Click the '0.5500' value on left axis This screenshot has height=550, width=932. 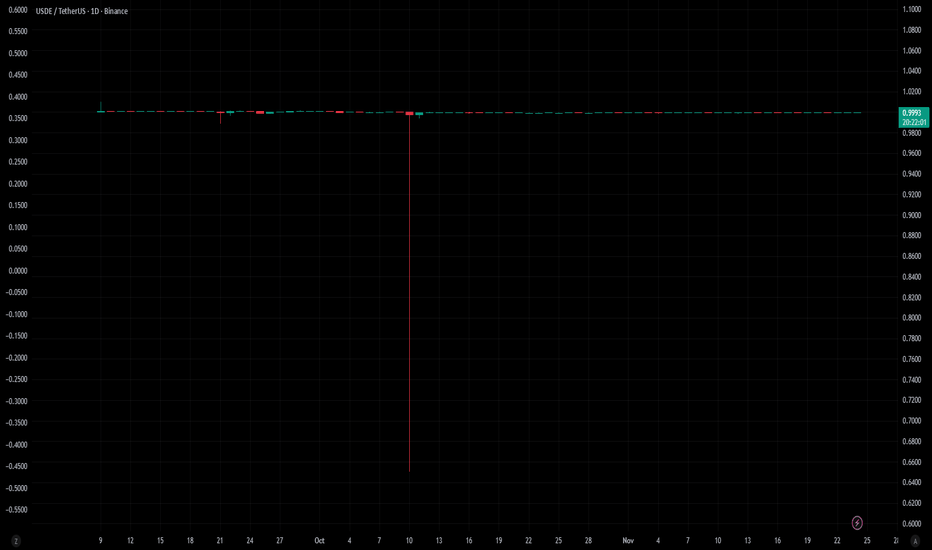[x=18, y=32]
